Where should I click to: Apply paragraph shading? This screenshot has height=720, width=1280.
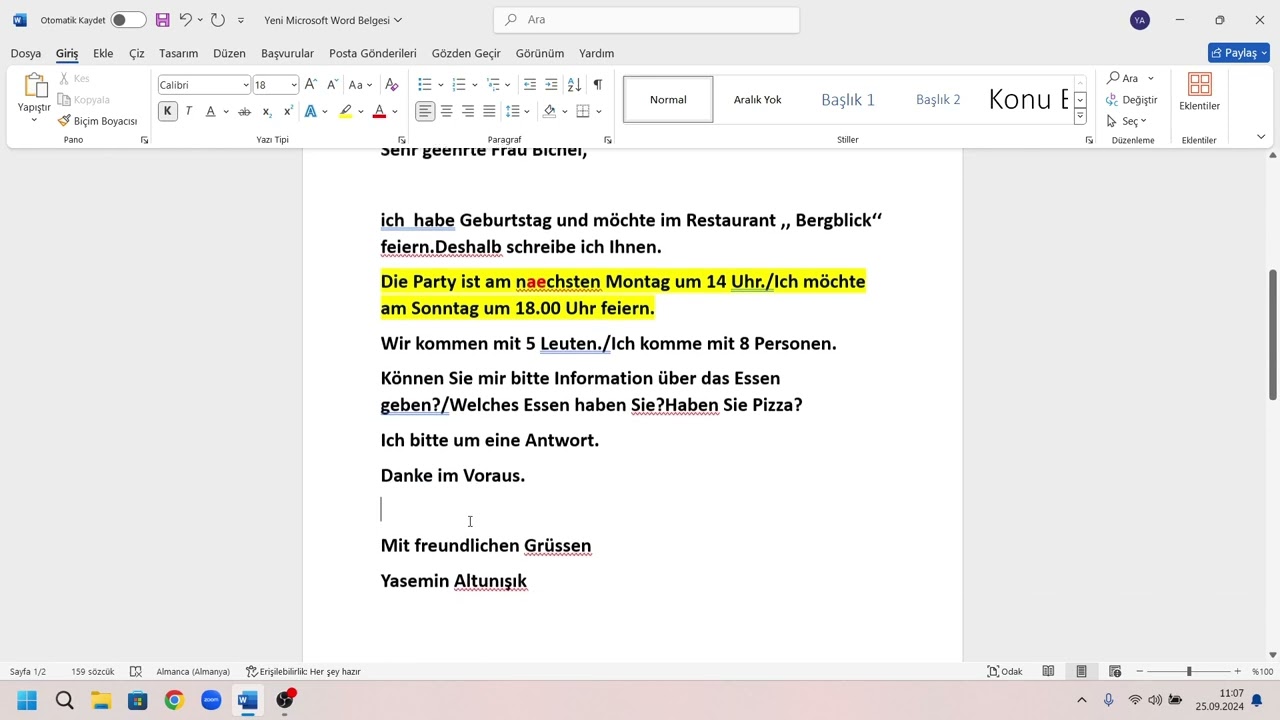pos(549,111)
